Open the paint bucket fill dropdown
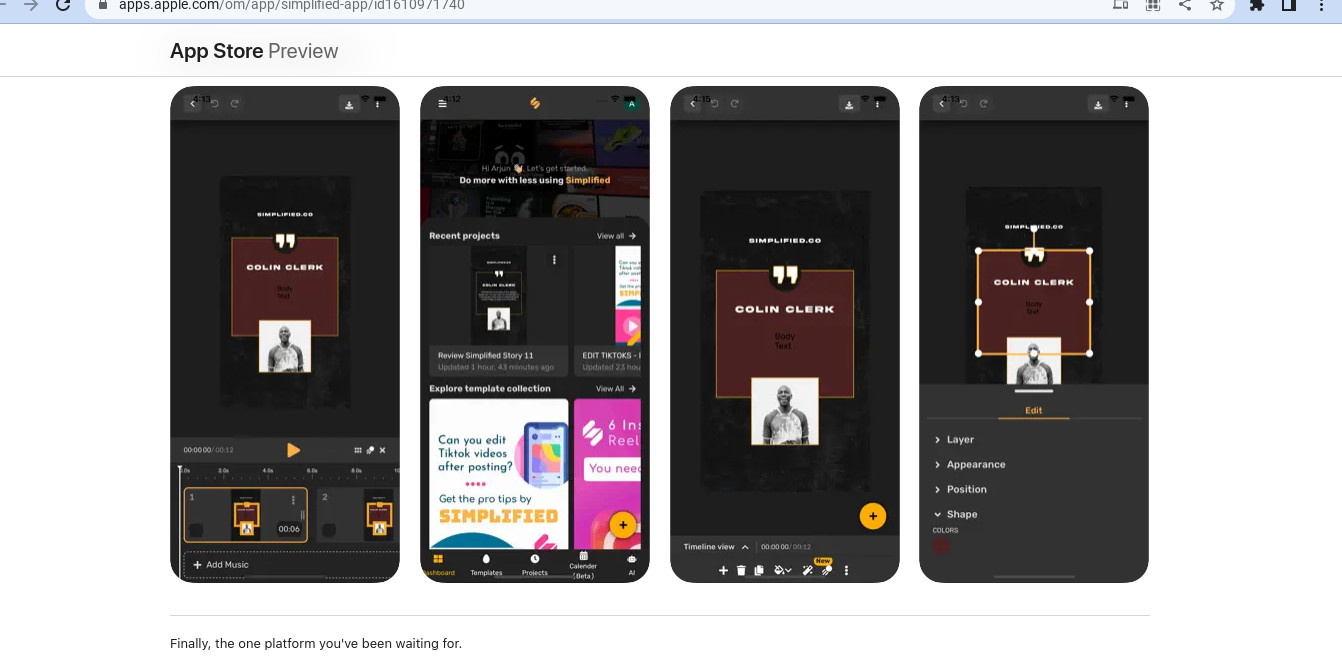 (x=783, y=570)
